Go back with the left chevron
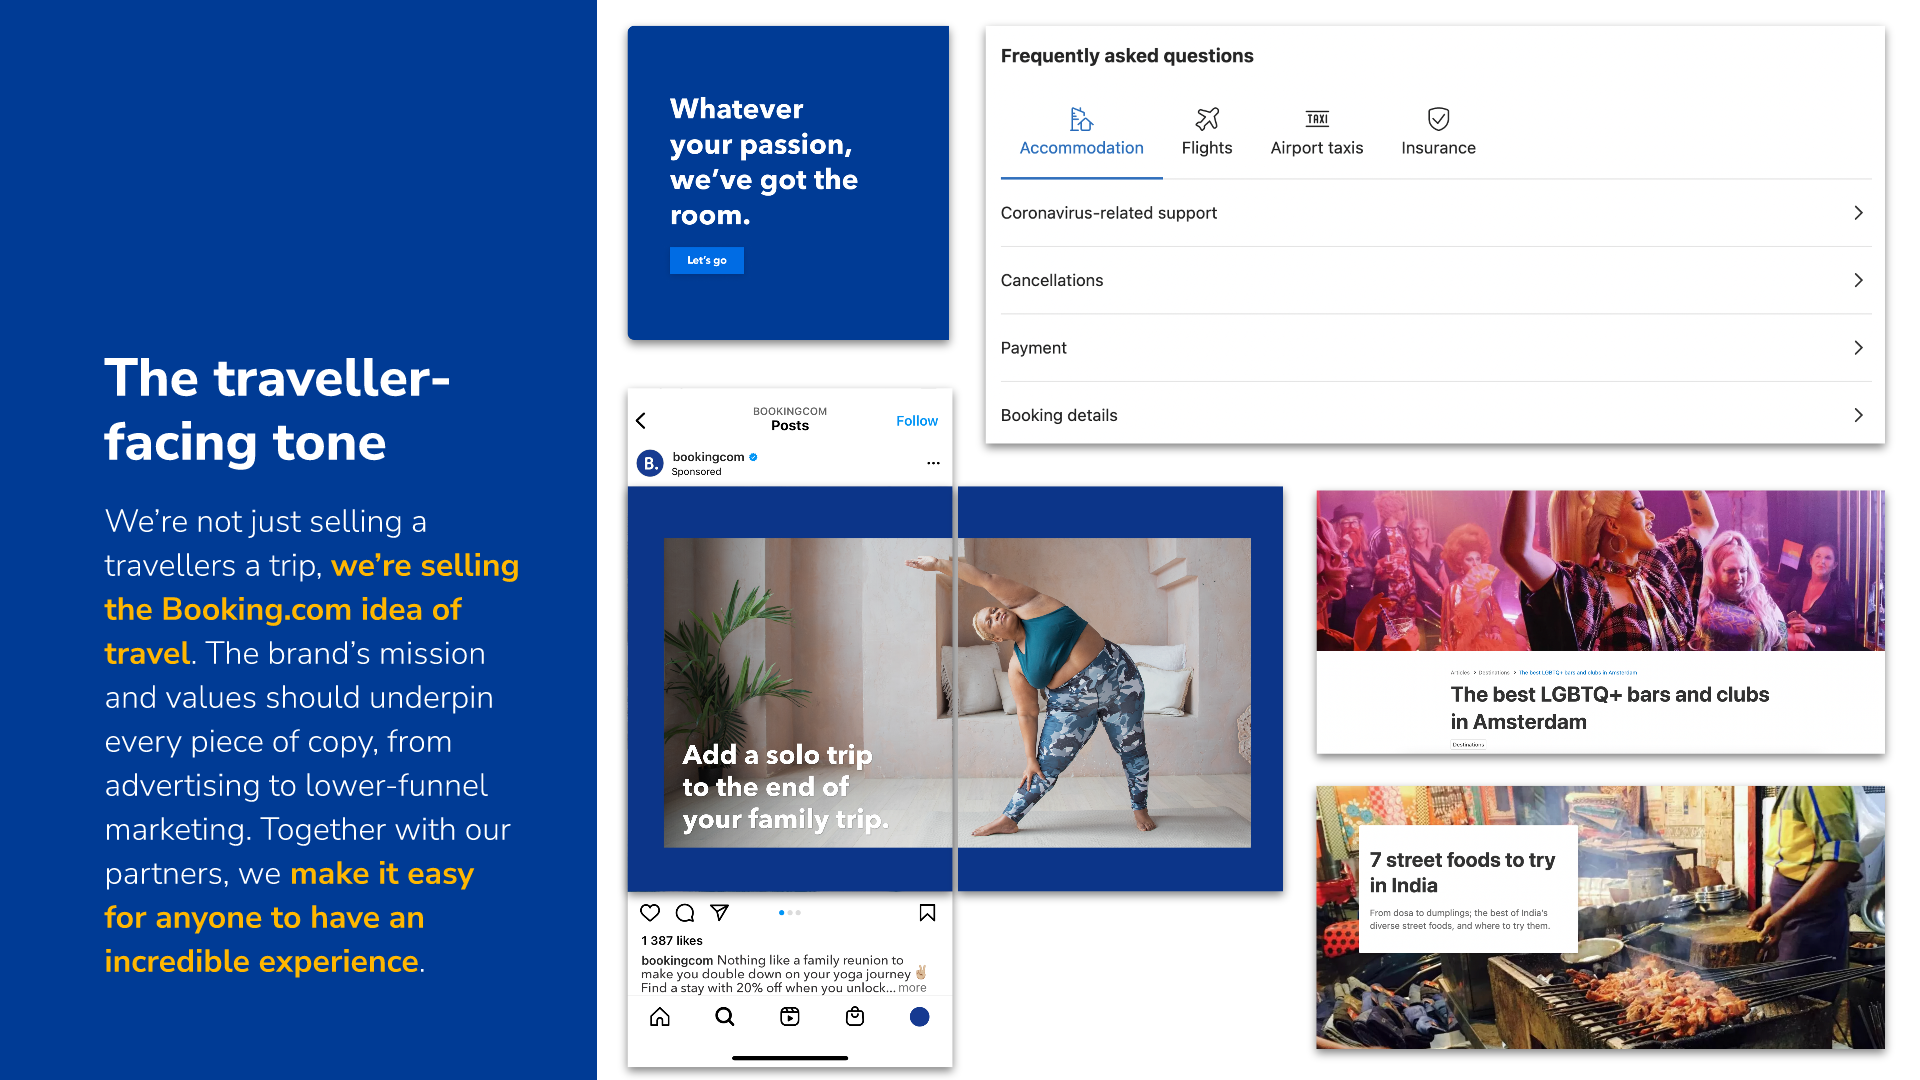1920x1080 pixels. pyautogui.click(x=642, y=421)
